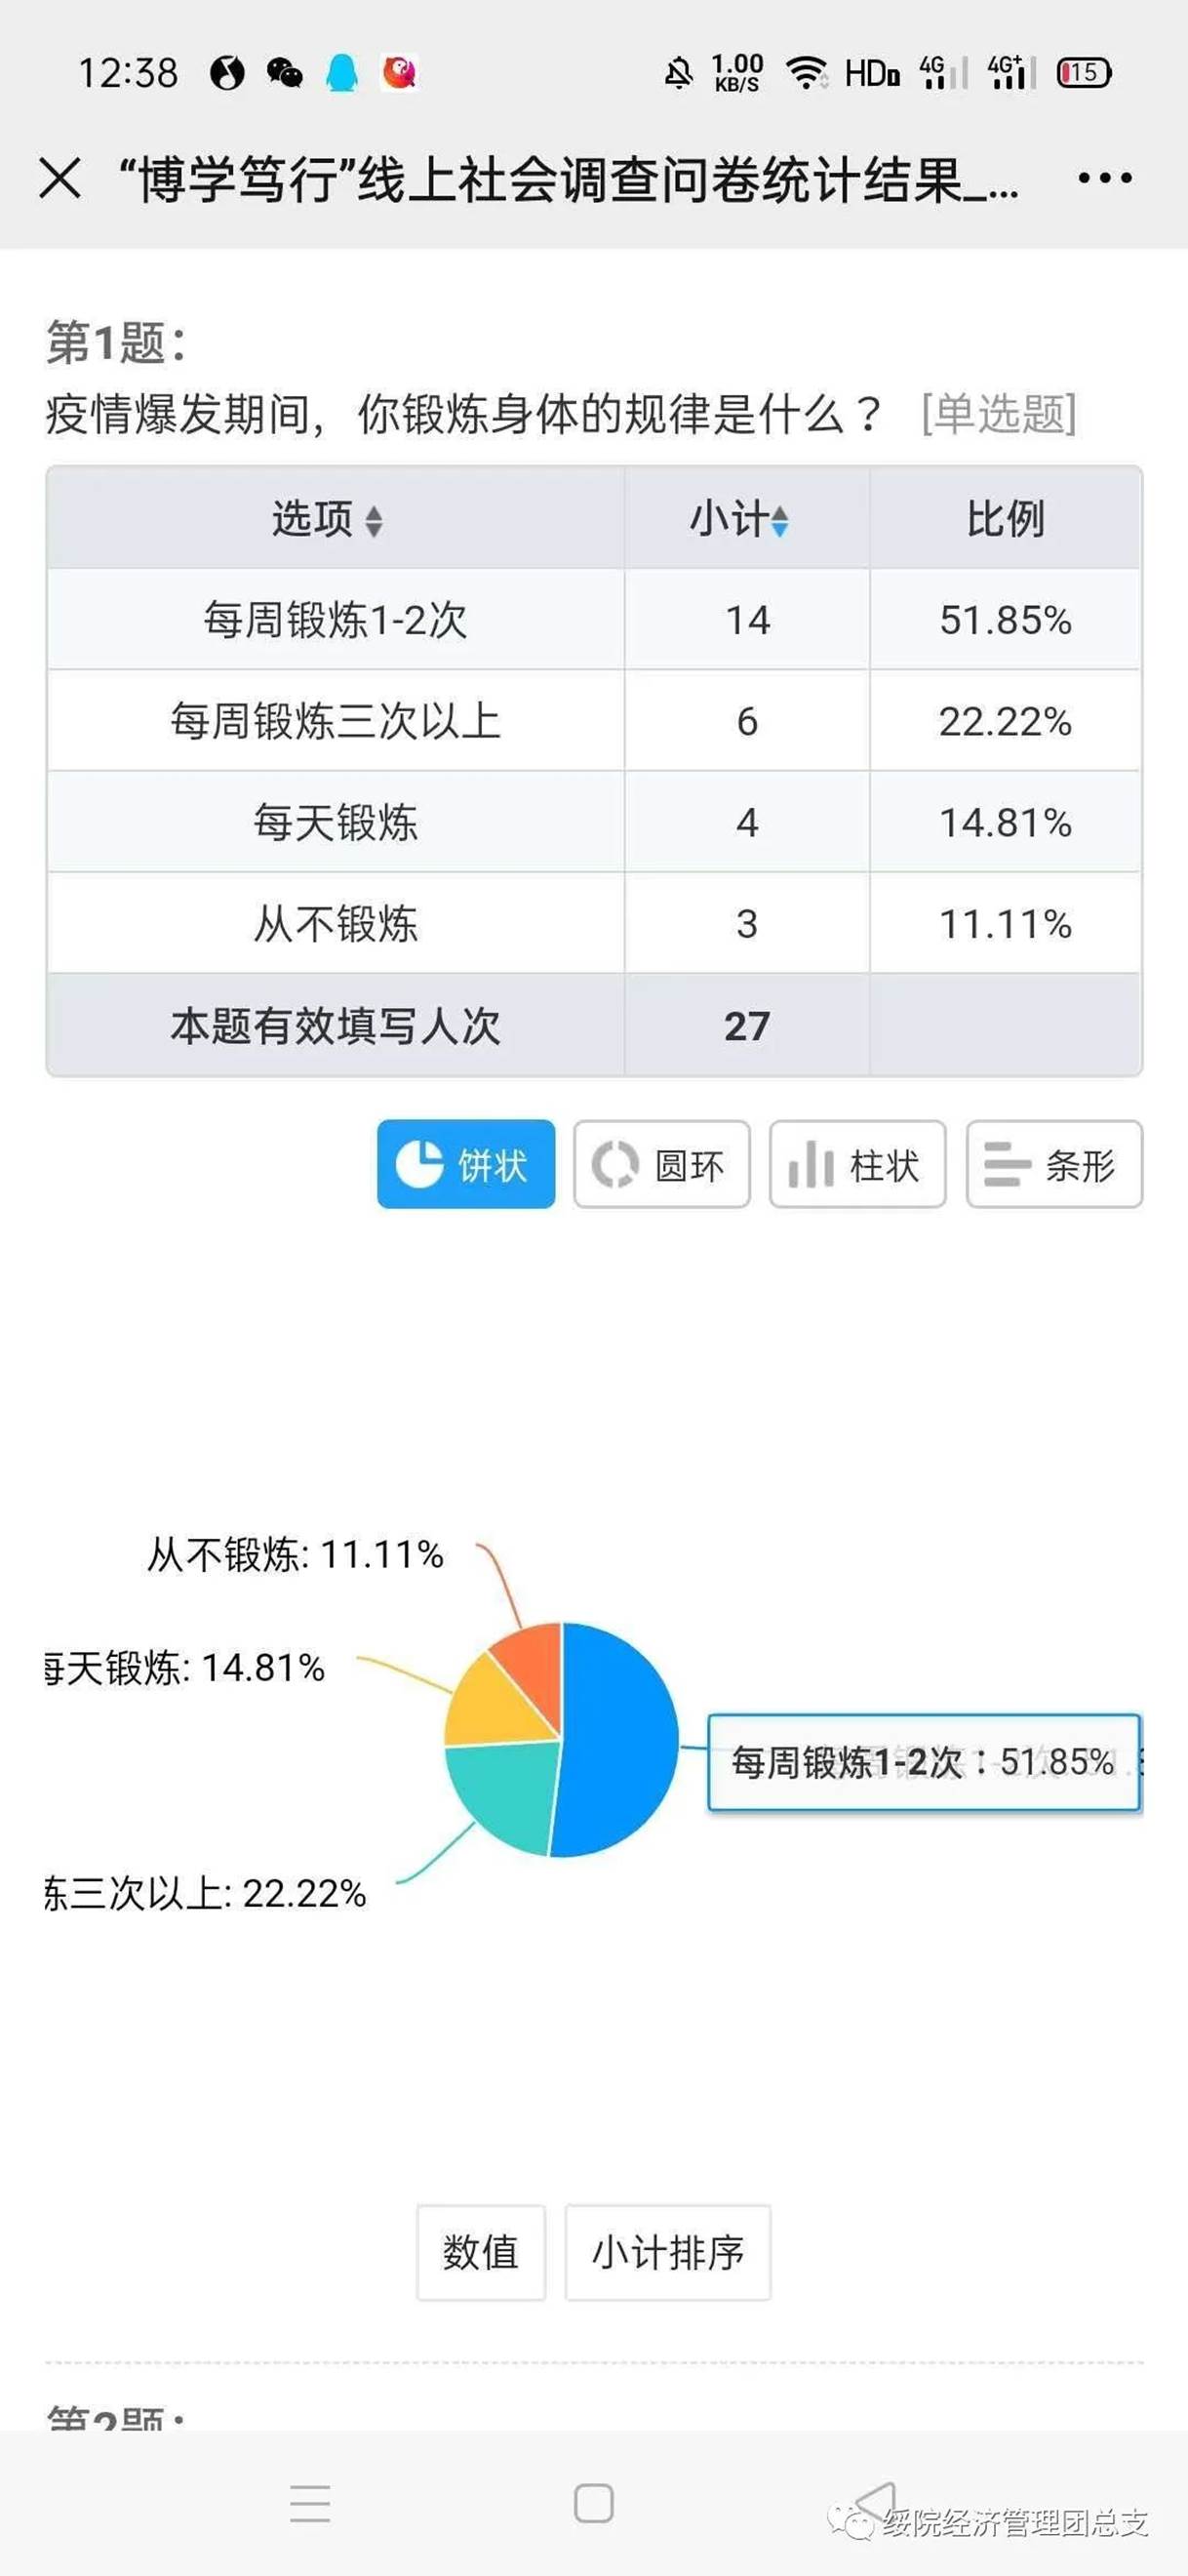The width and height of the screenshot is (1188, 2576).
Task: Close the survey results page
Action: pos(60,179)
